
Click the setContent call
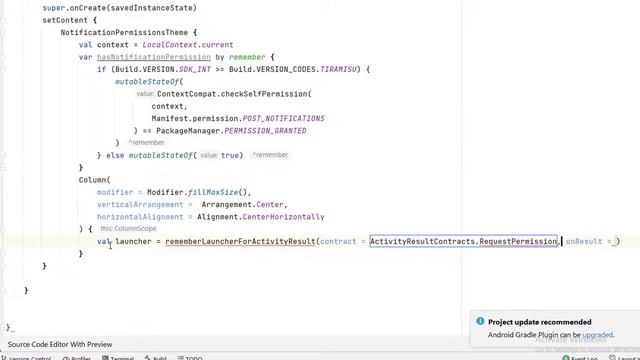coord(65,20)
